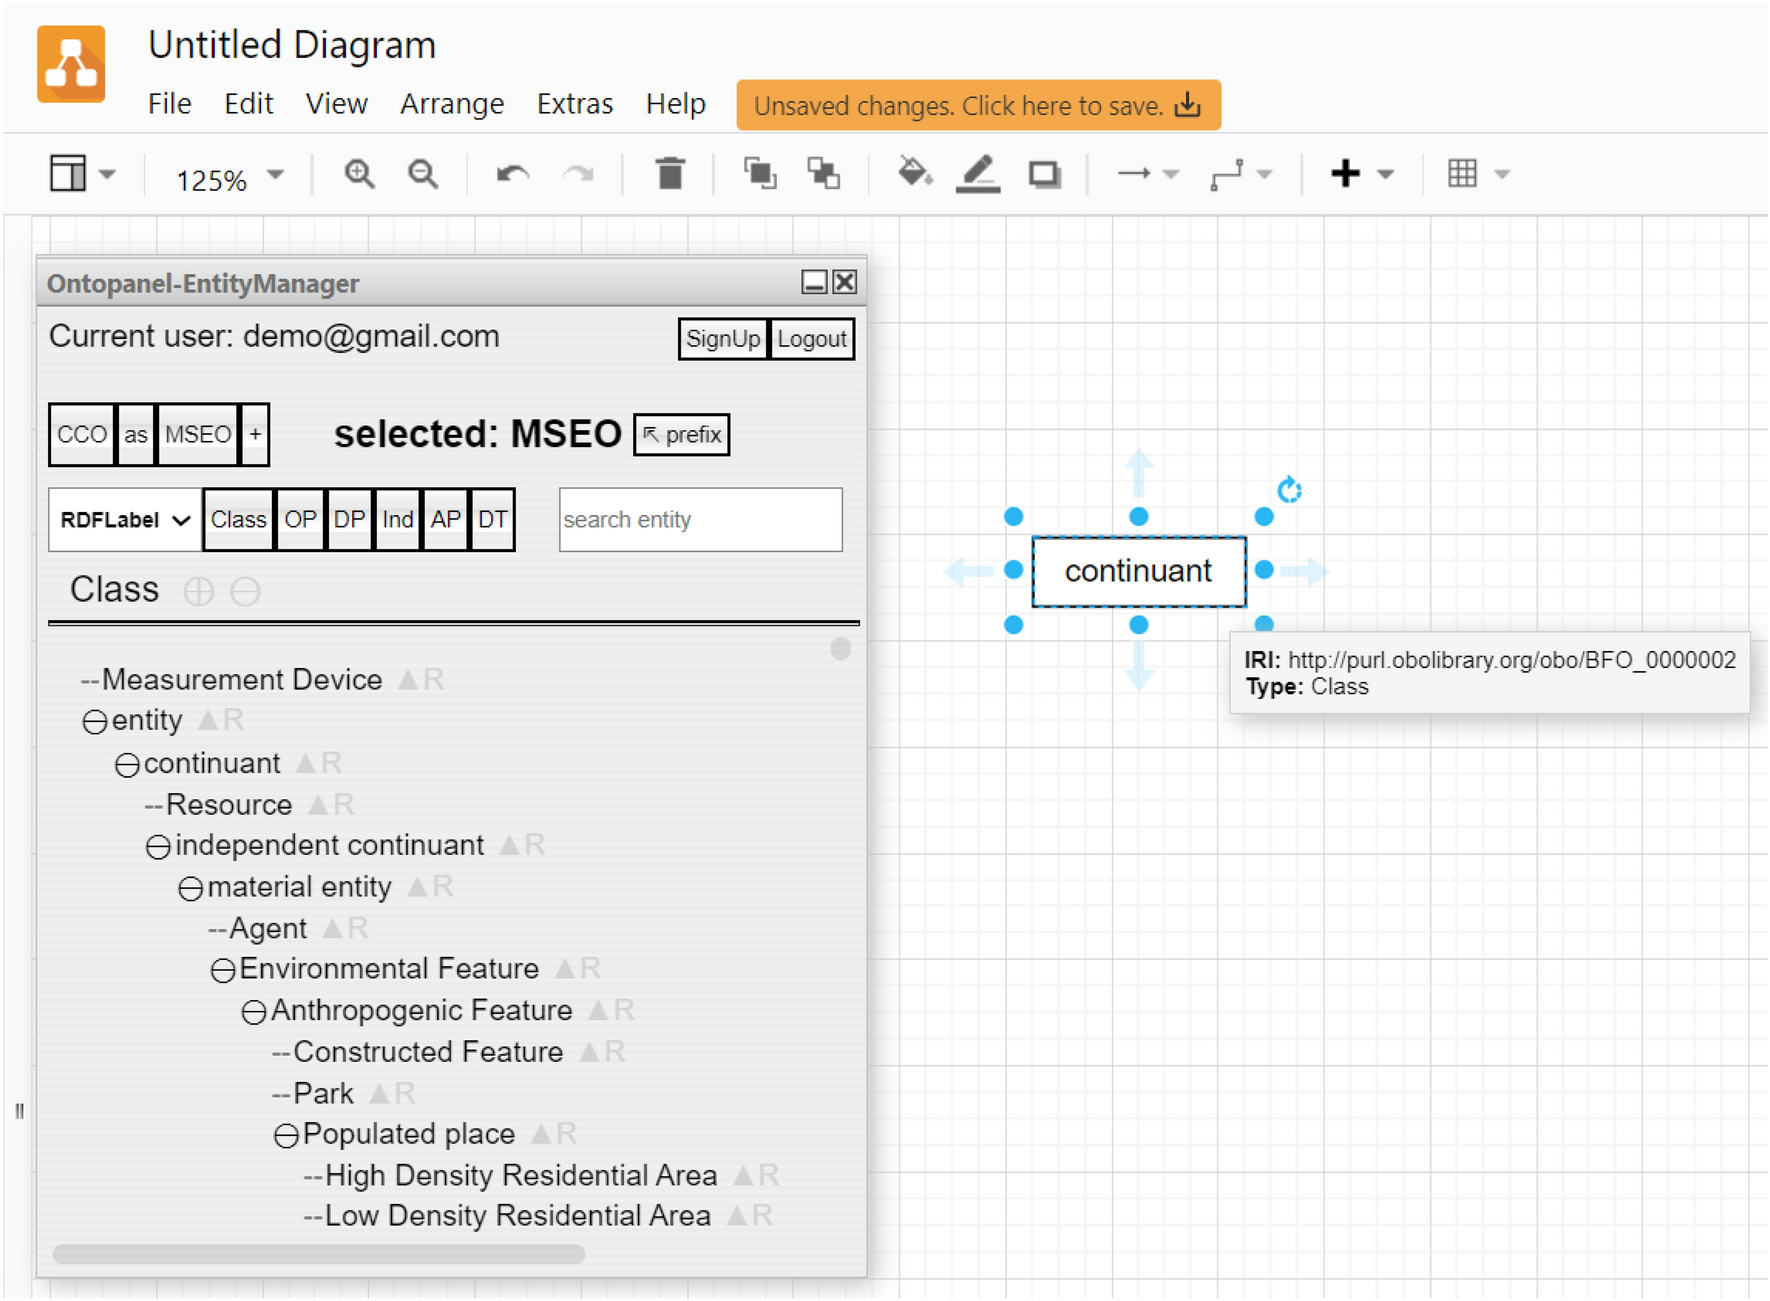Click the Zoom Out magnifier icon
Image resolution: width=1770 pixels, height=1301 pixels.
click(x=423, y=175)
